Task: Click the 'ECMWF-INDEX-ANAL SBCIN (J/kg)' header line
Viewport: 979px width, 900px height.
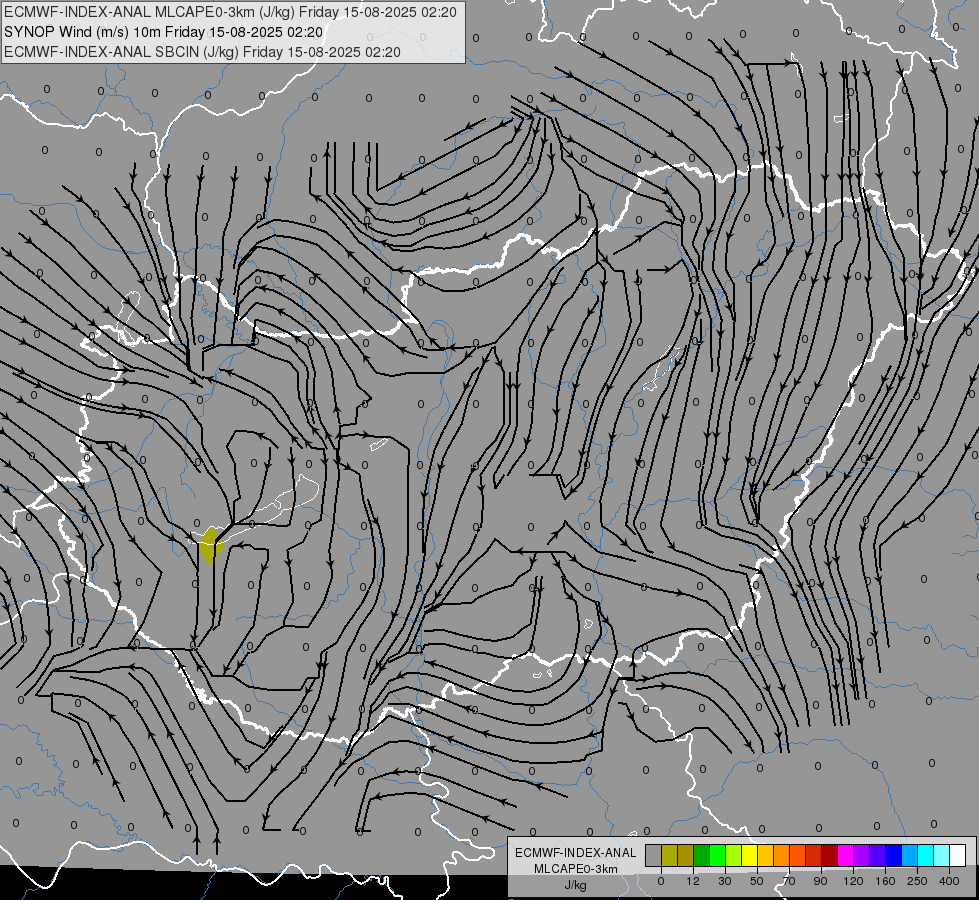Action: tap(202, 52)
